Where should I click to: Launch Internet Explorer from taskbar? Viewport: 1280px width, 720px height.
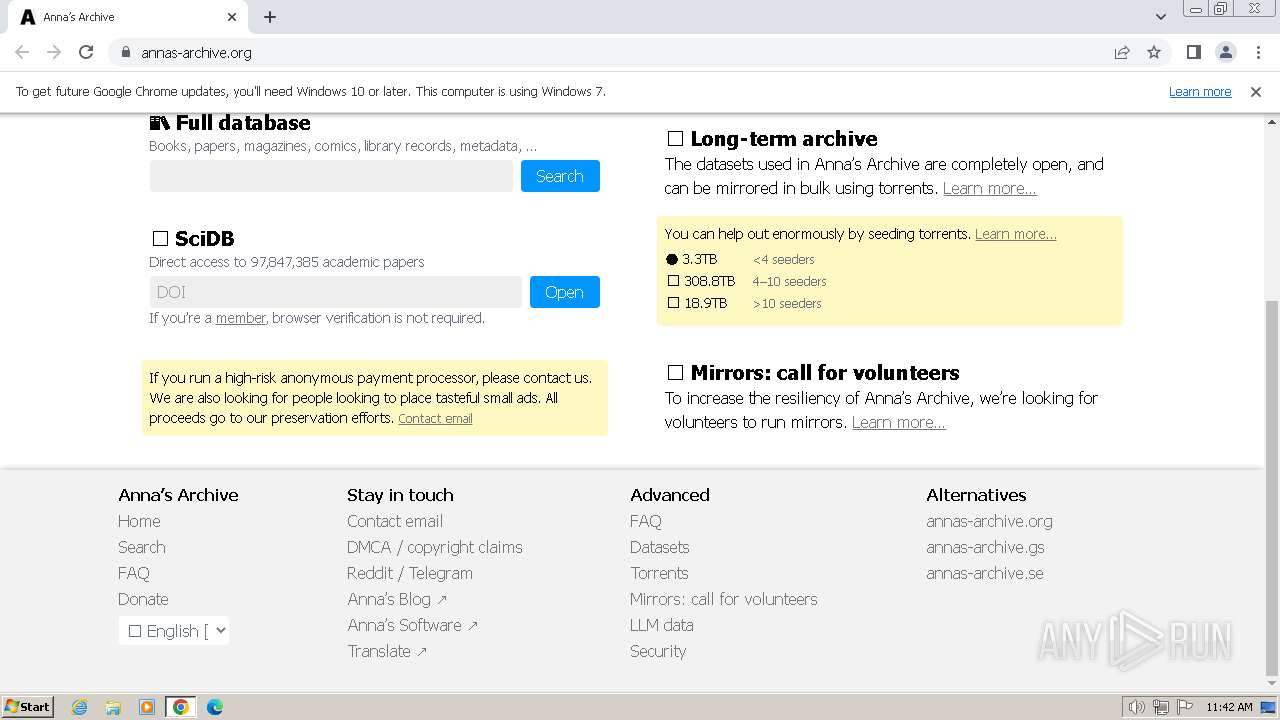pos(79,707)
